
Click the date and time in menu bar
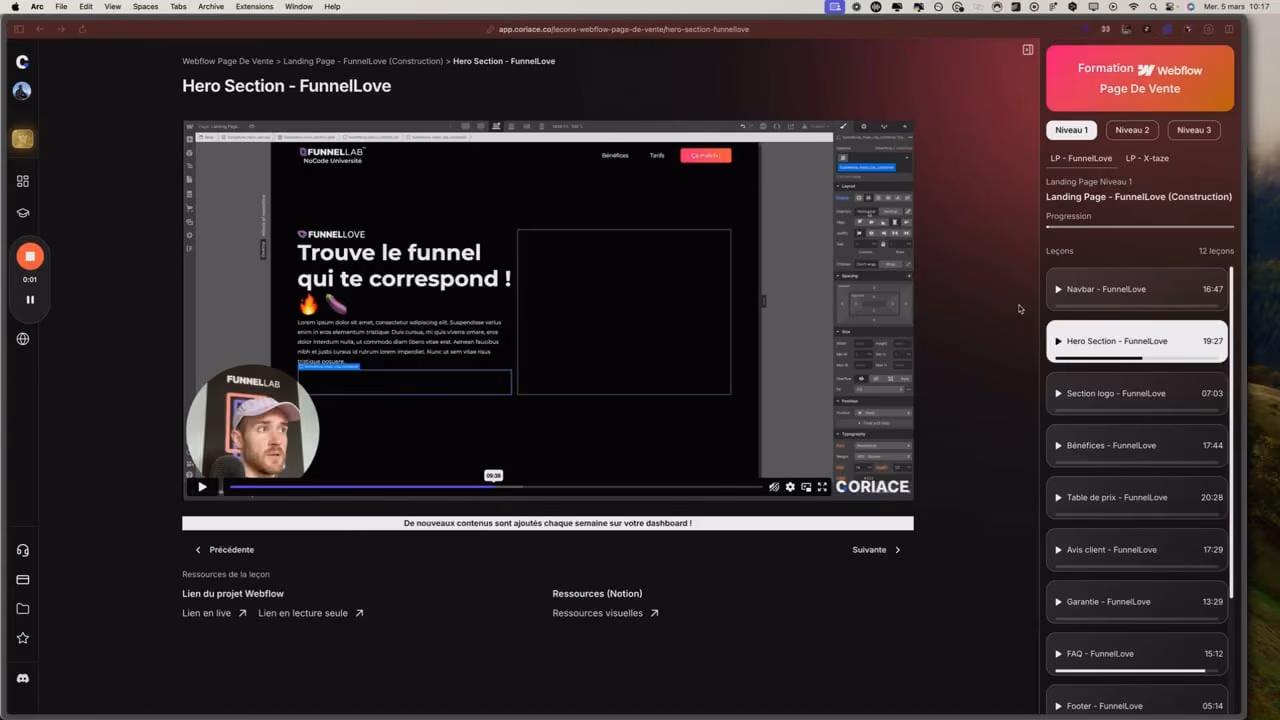point(1239,7)
